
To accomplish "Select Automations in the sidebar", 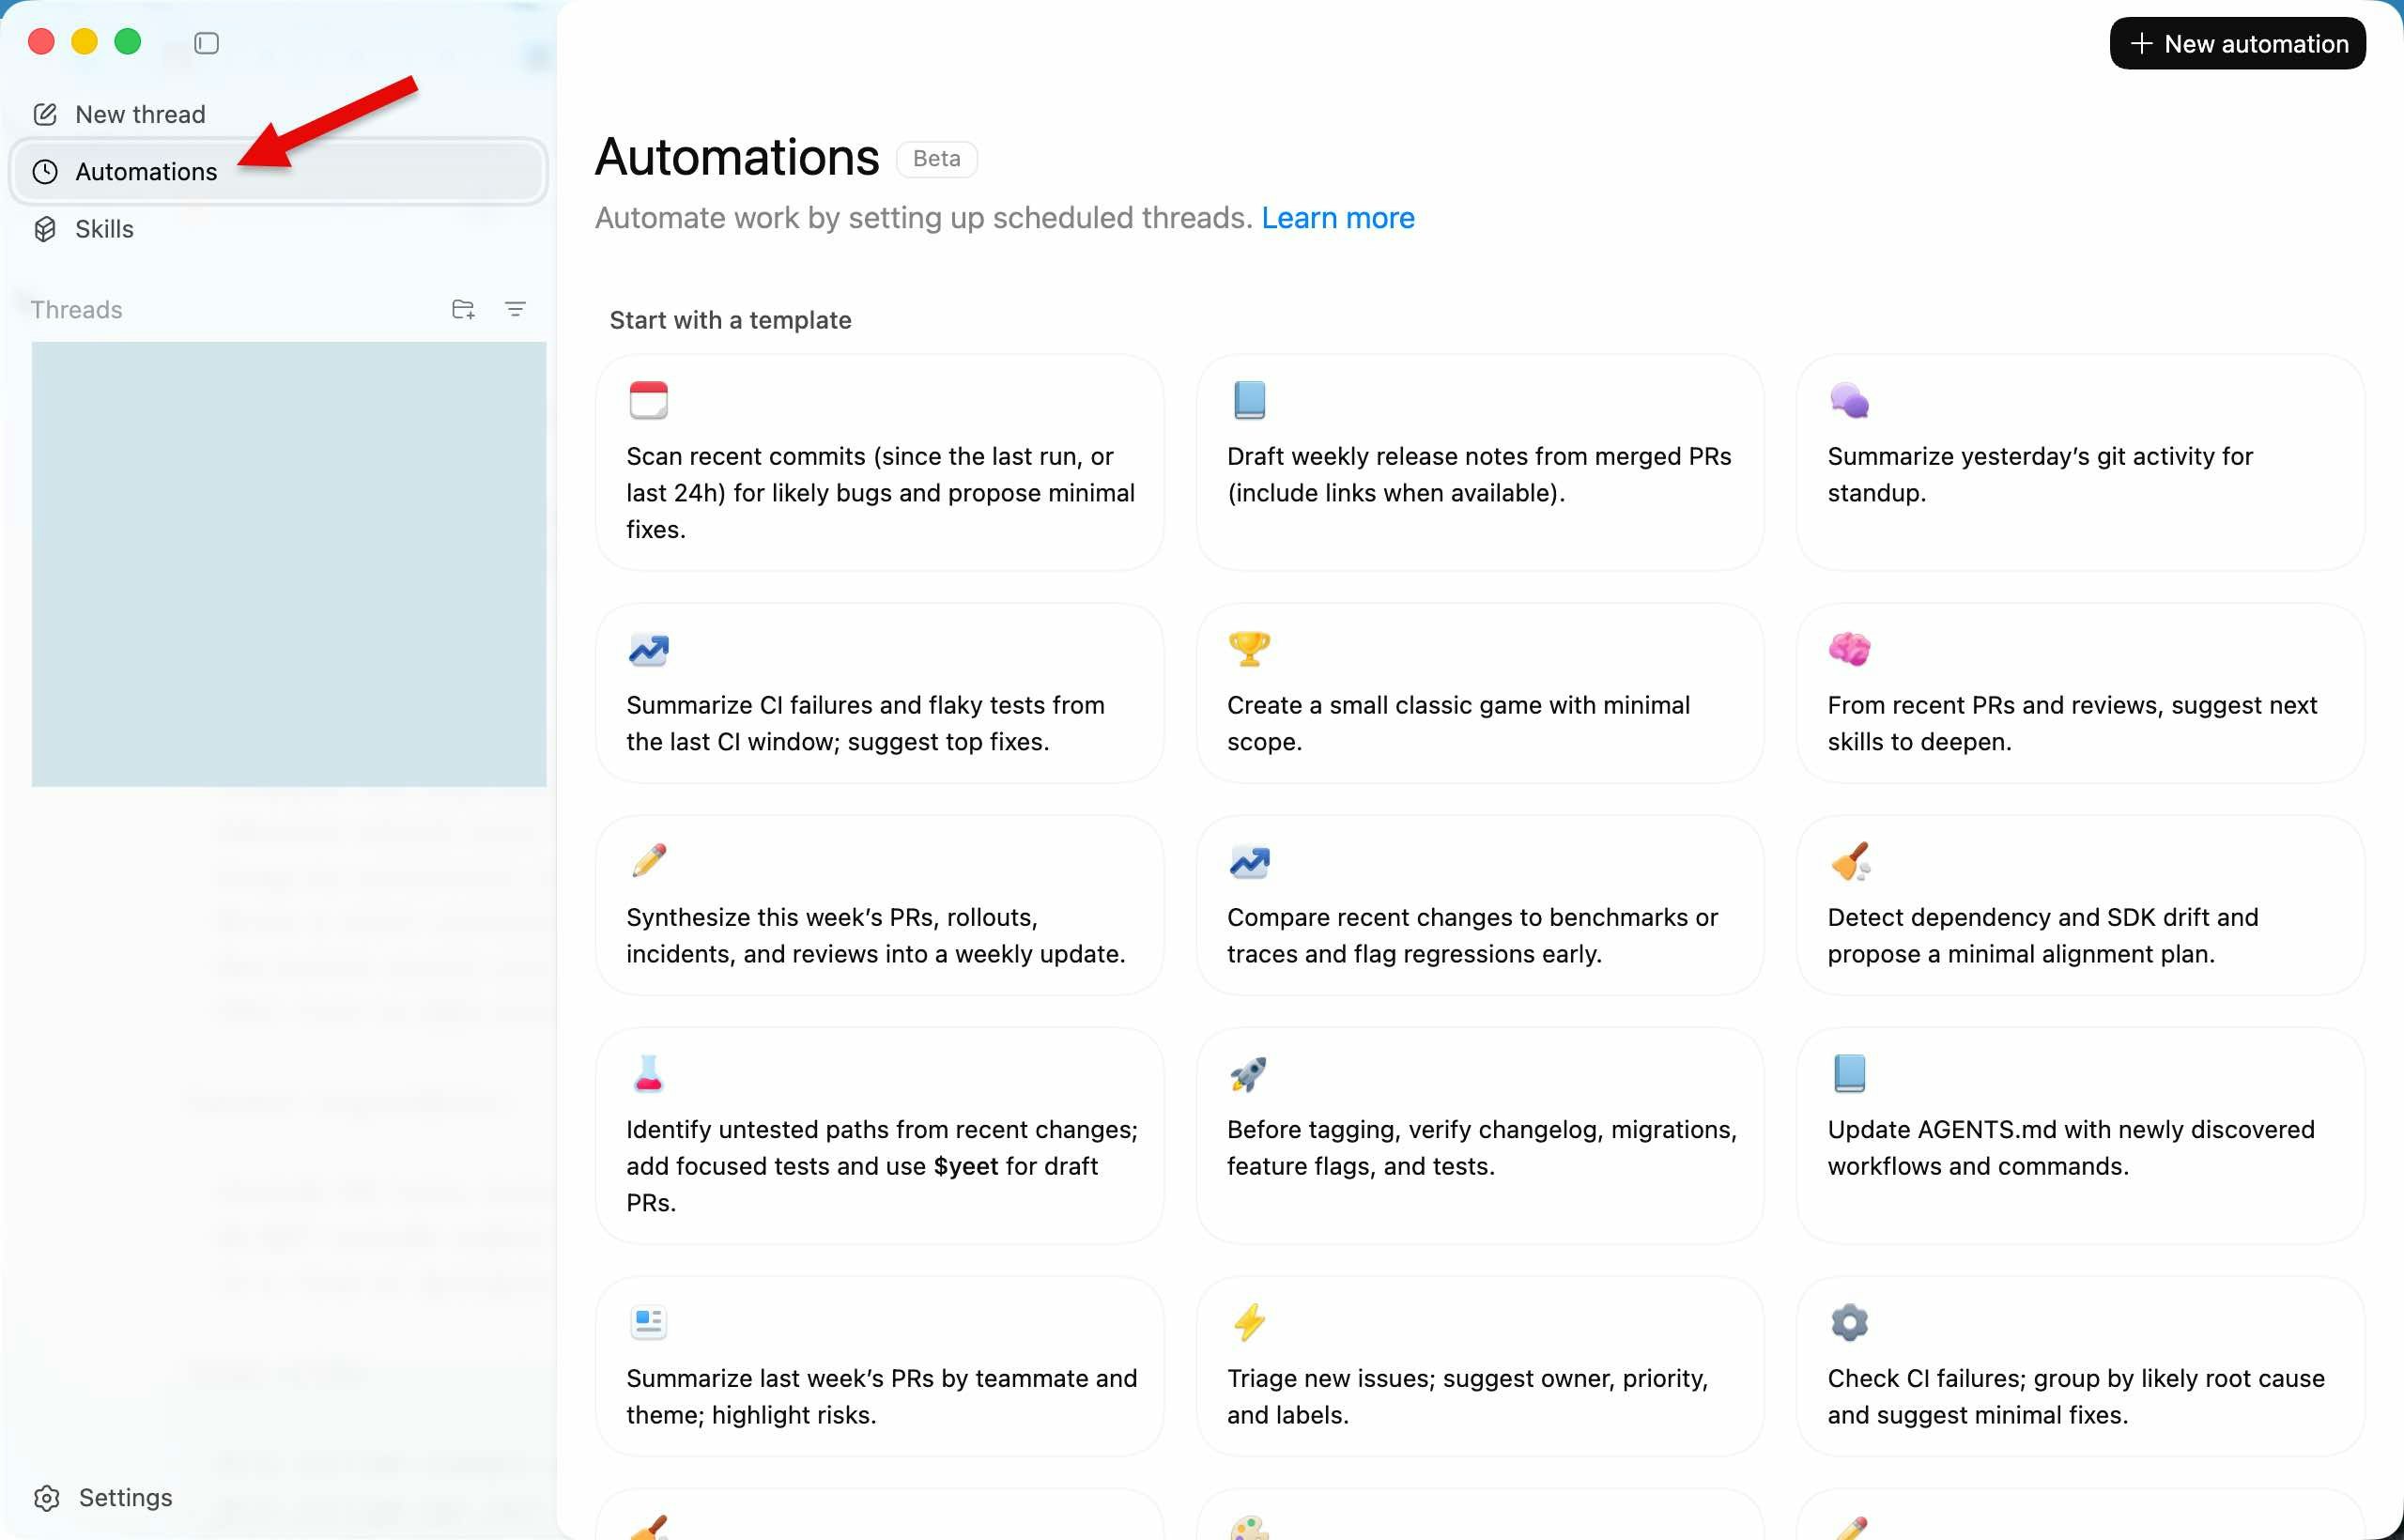I will click(x=146, y=172).
